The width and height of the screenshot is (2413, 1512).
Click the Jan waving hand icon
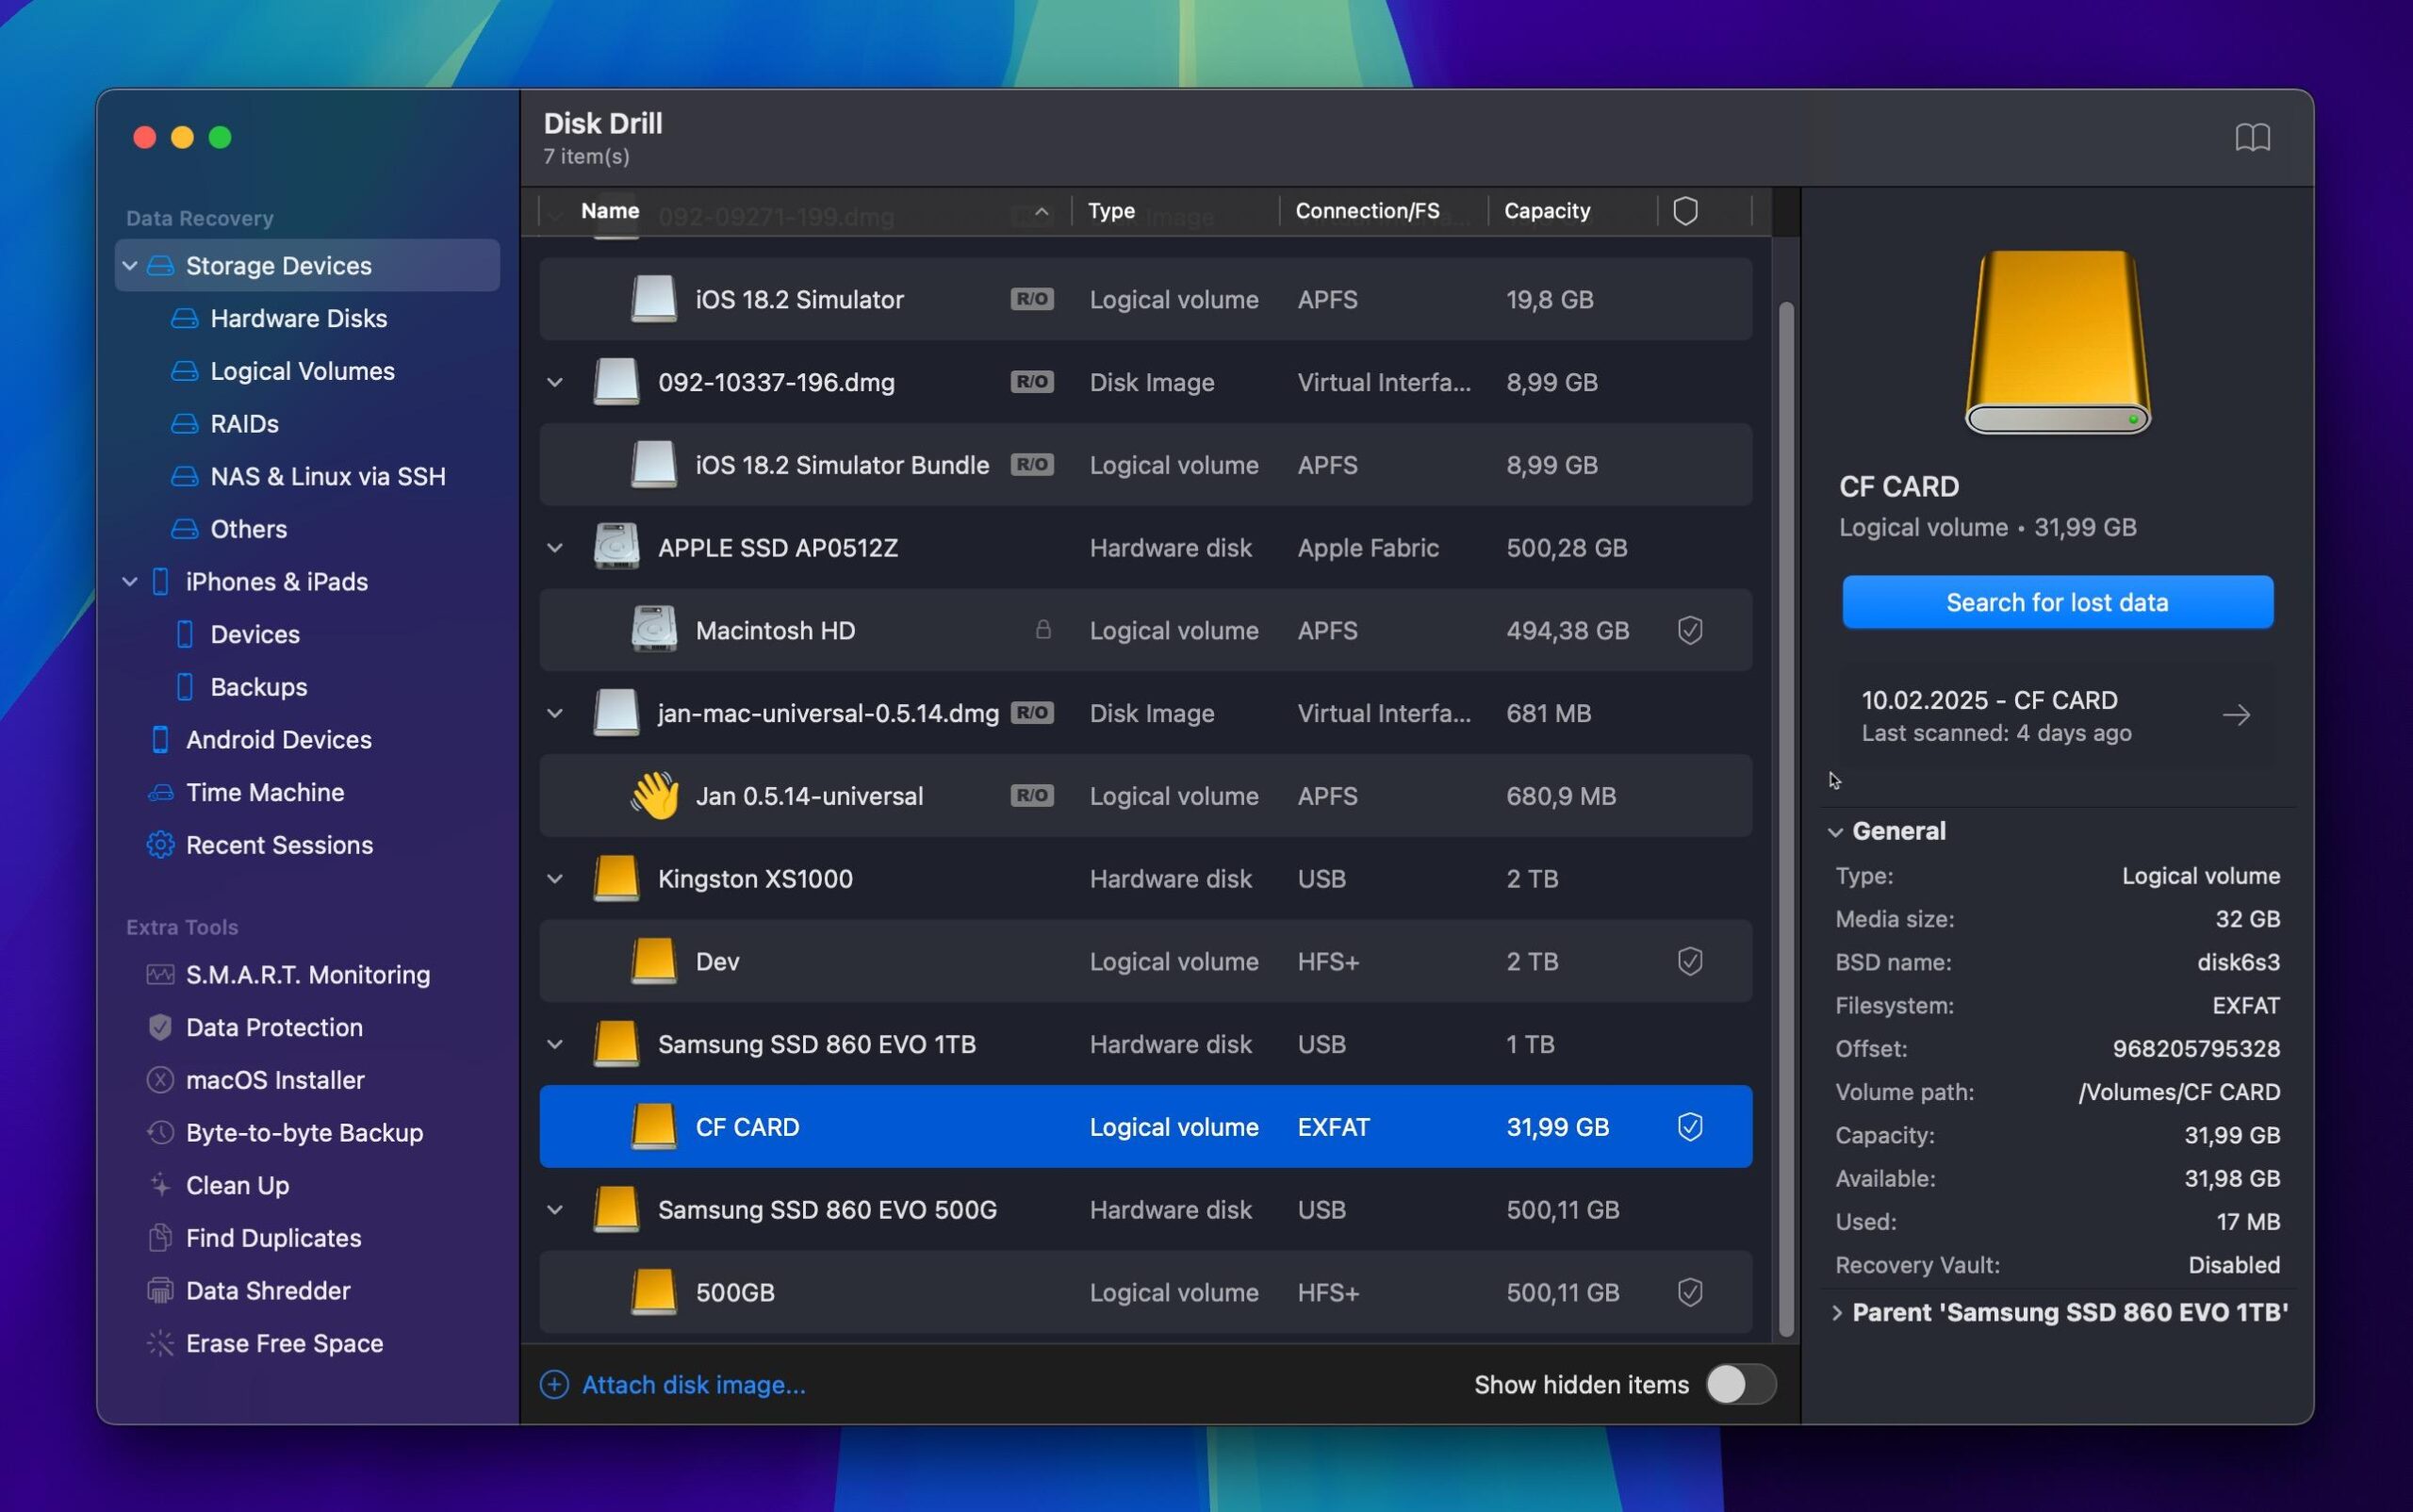tap(654, 796)
